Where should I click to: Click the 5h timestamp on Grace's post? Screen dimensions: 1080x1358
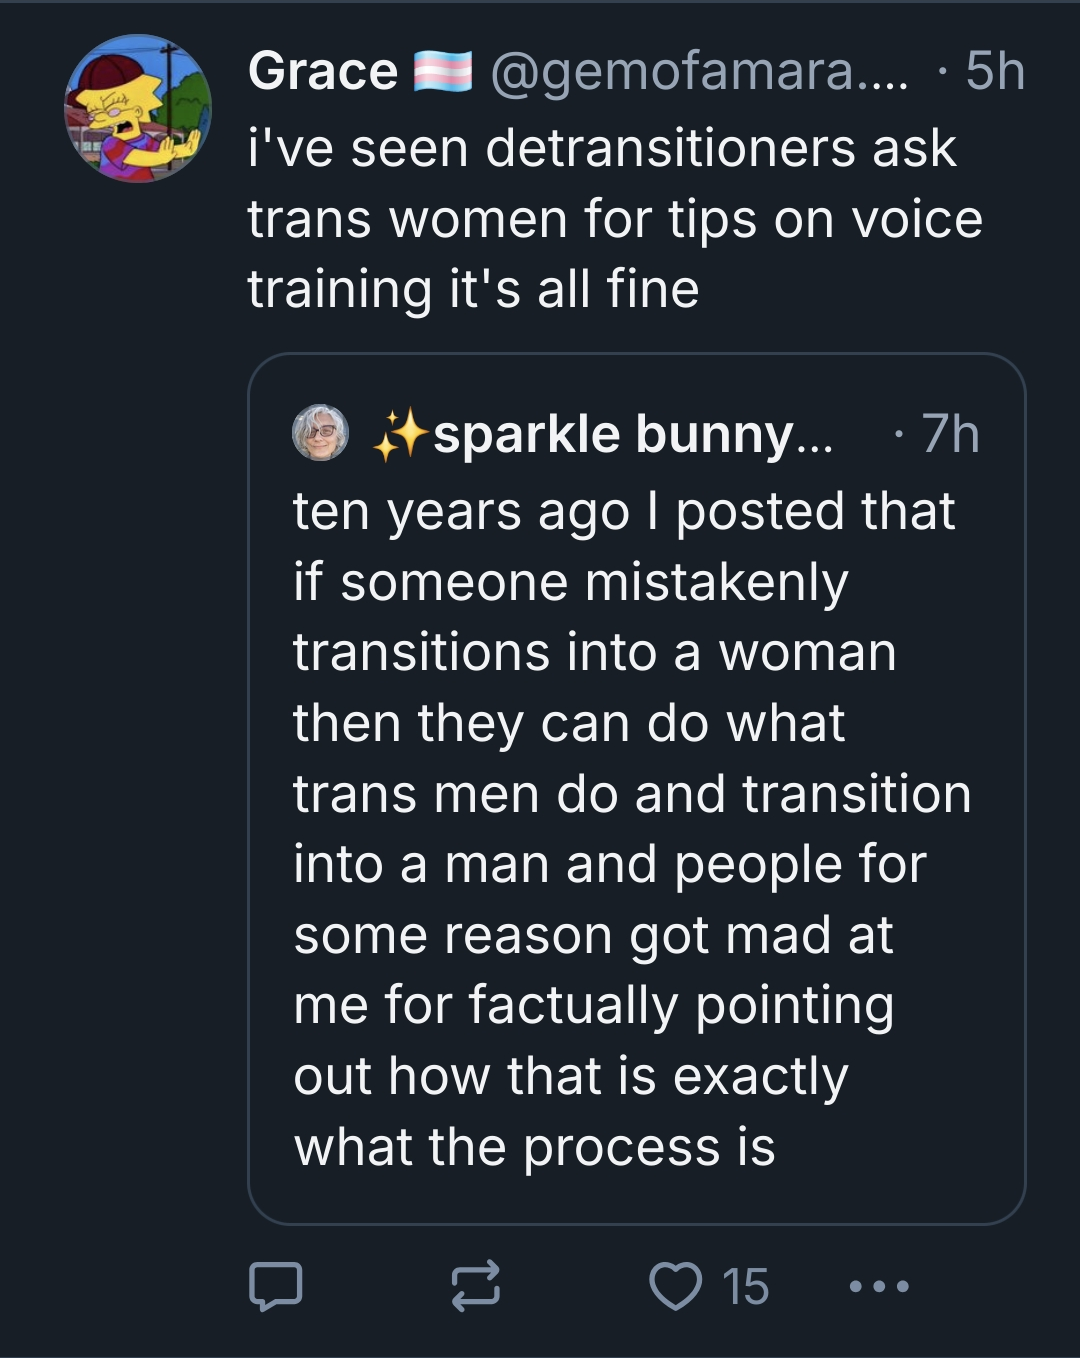tap(995, 72)
